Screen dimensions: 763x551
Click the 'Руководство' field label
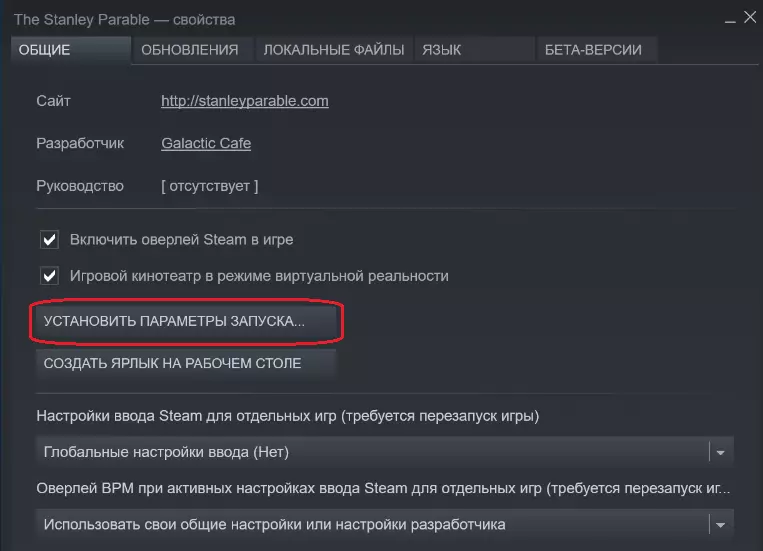point(80,186)
